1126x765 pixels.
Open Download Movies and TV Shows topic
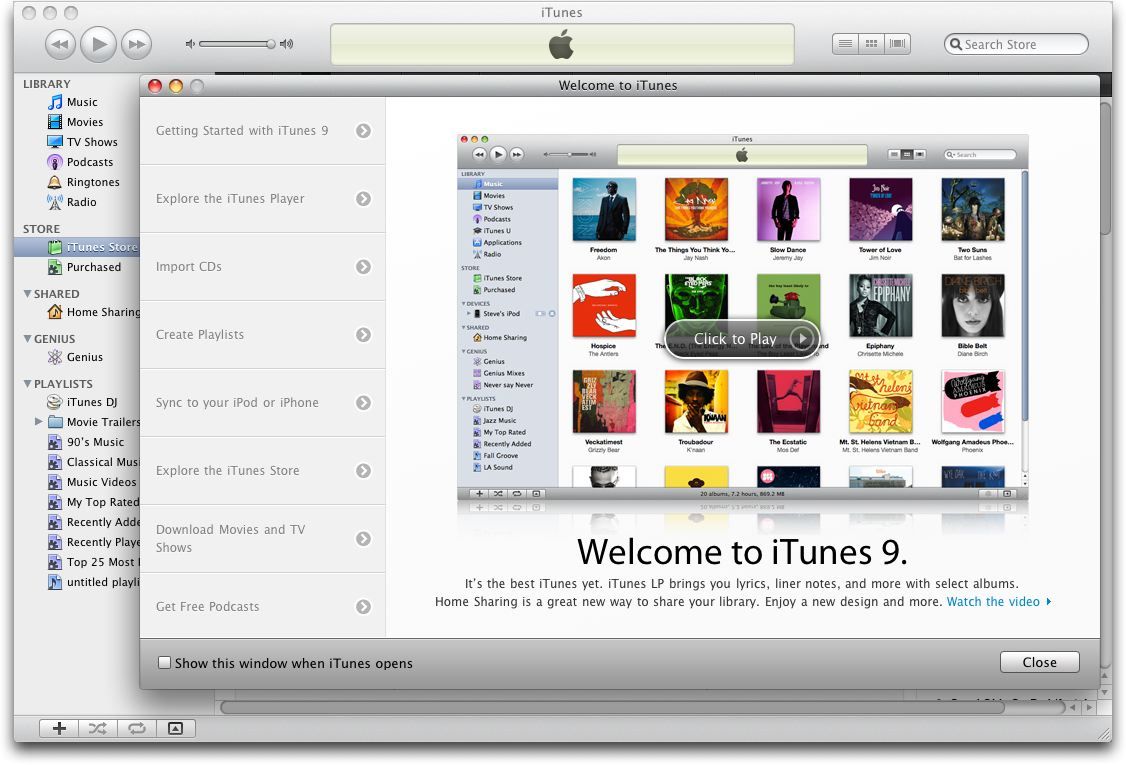[263, 539]
